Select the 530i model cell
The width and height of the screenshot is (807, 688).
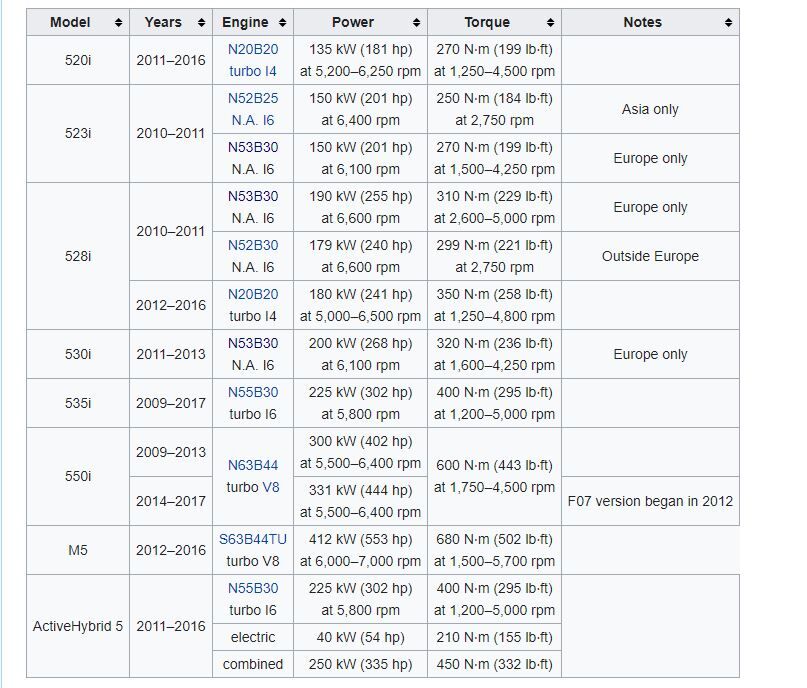(x=78, y=354)
